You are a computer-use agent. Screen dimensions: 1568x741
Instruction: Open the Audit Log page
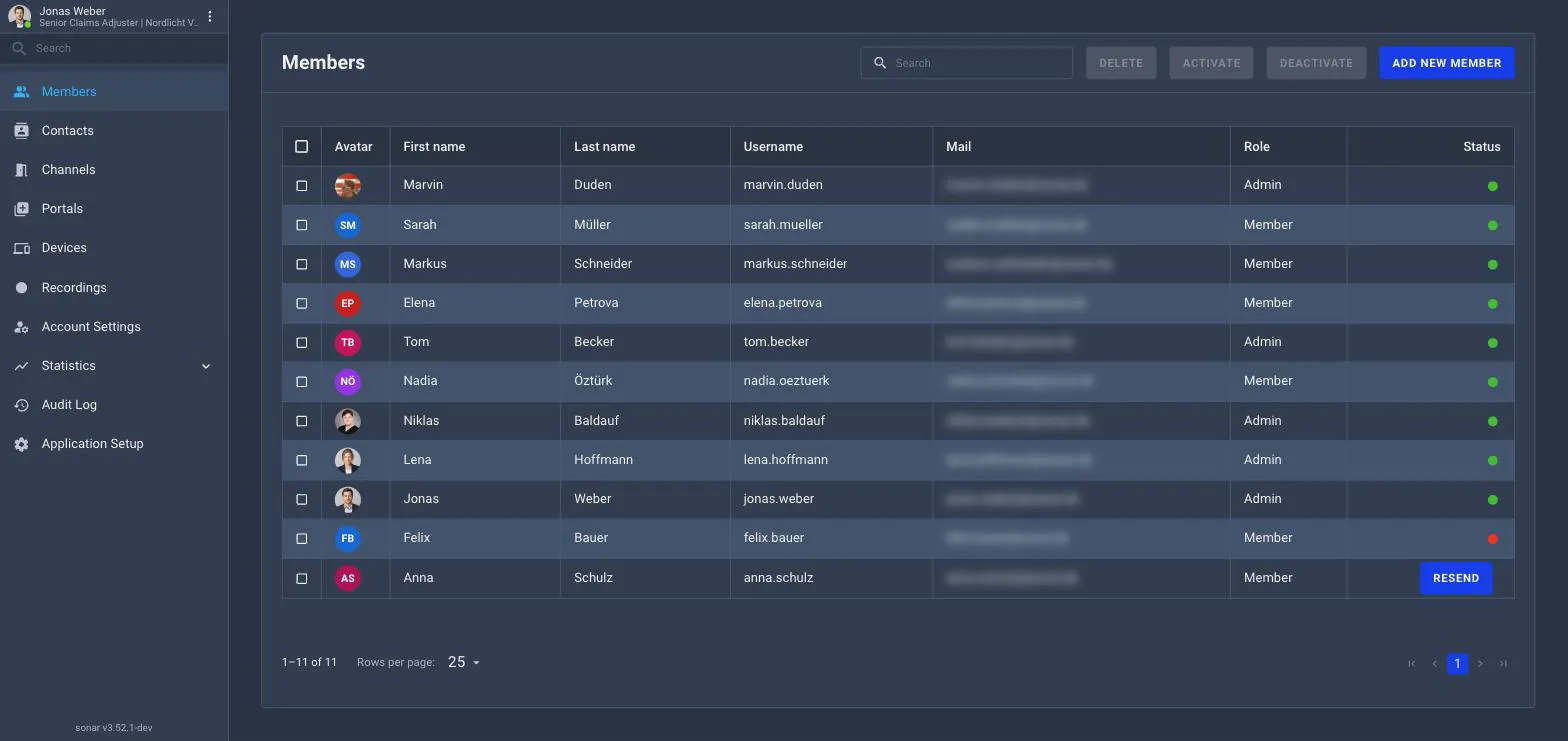point(114,405)
